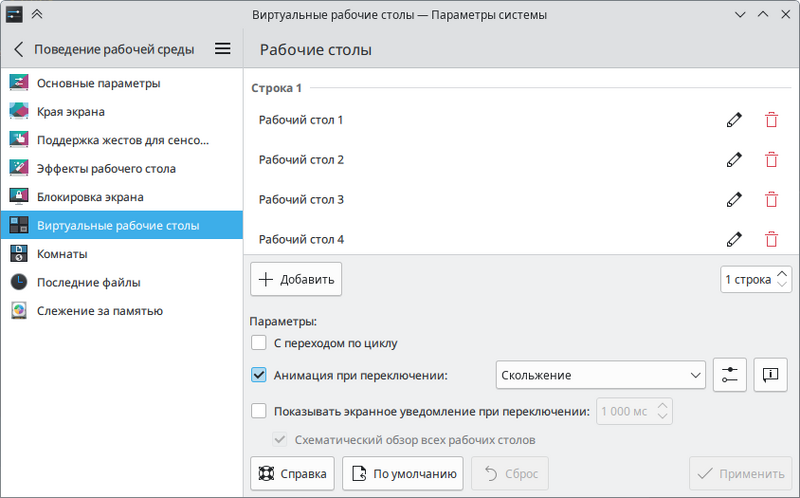Screen dimensions: 800x498
Task: Click the pencil icon for Рабочий стол 1
Action: (734, 120)
